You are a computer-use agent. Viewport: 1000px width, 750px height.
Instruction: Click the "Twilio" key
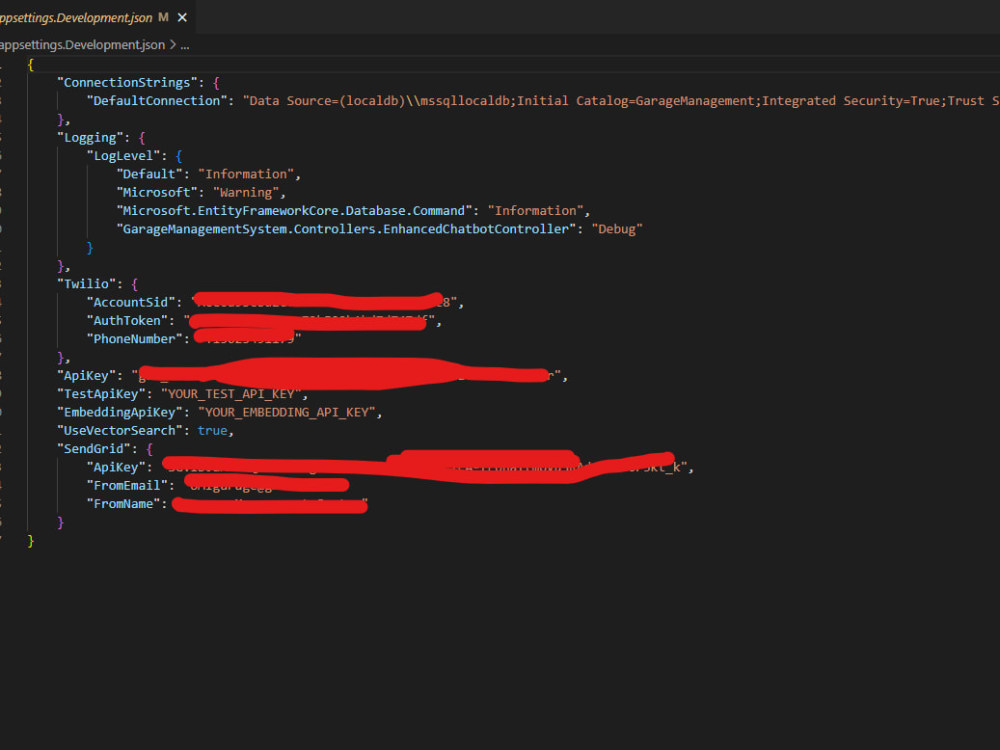point(87,284)
